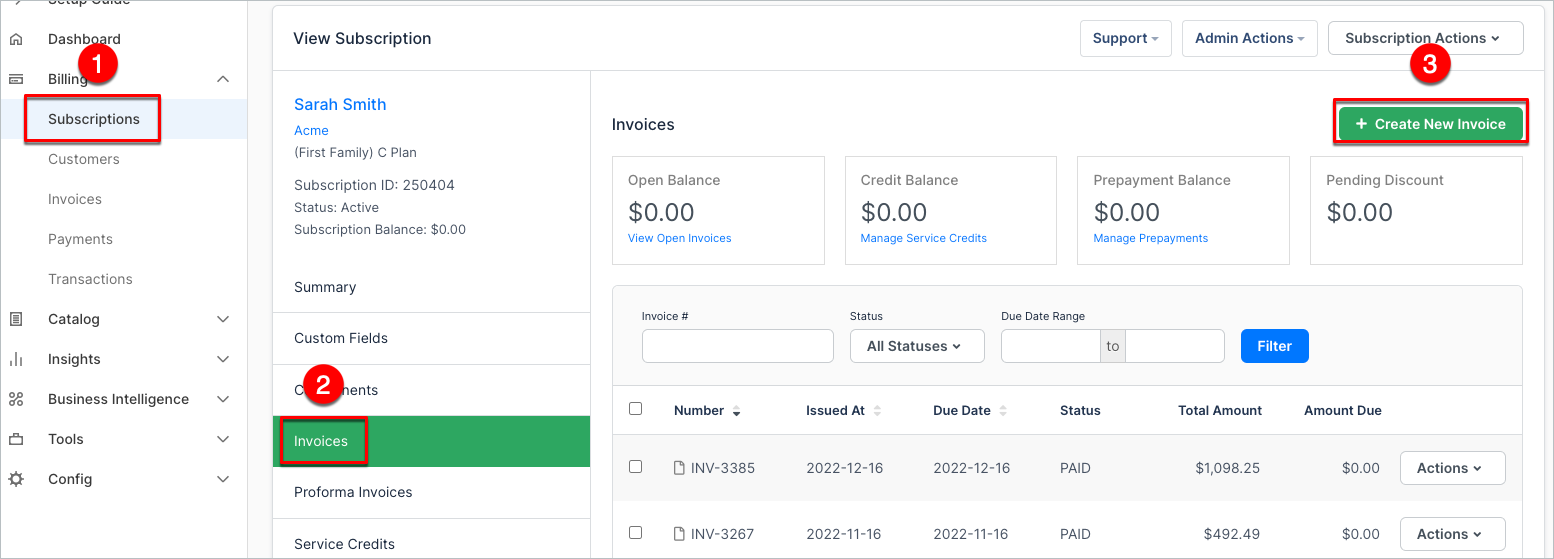
Task: Click the Create New Invoice button
Action: (x=1430, y=124)
